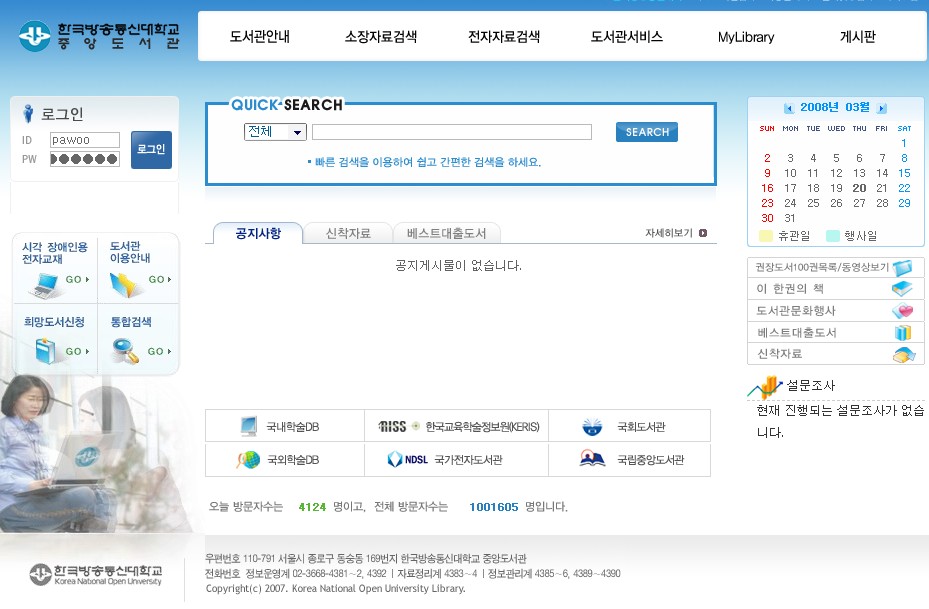
Task: Click the 국회도서관 emblem icon
Action: point(592,427)
